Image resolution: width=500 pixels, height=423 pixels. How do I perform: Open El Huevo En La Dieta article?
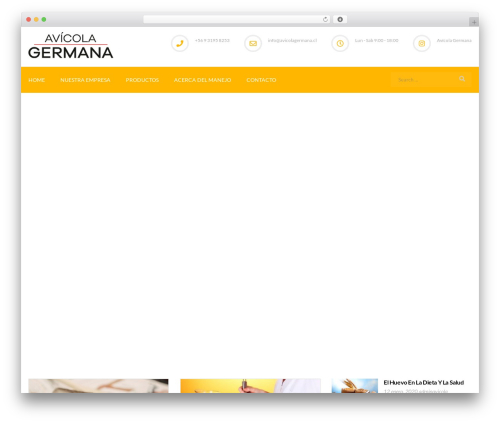pos(424,382)
